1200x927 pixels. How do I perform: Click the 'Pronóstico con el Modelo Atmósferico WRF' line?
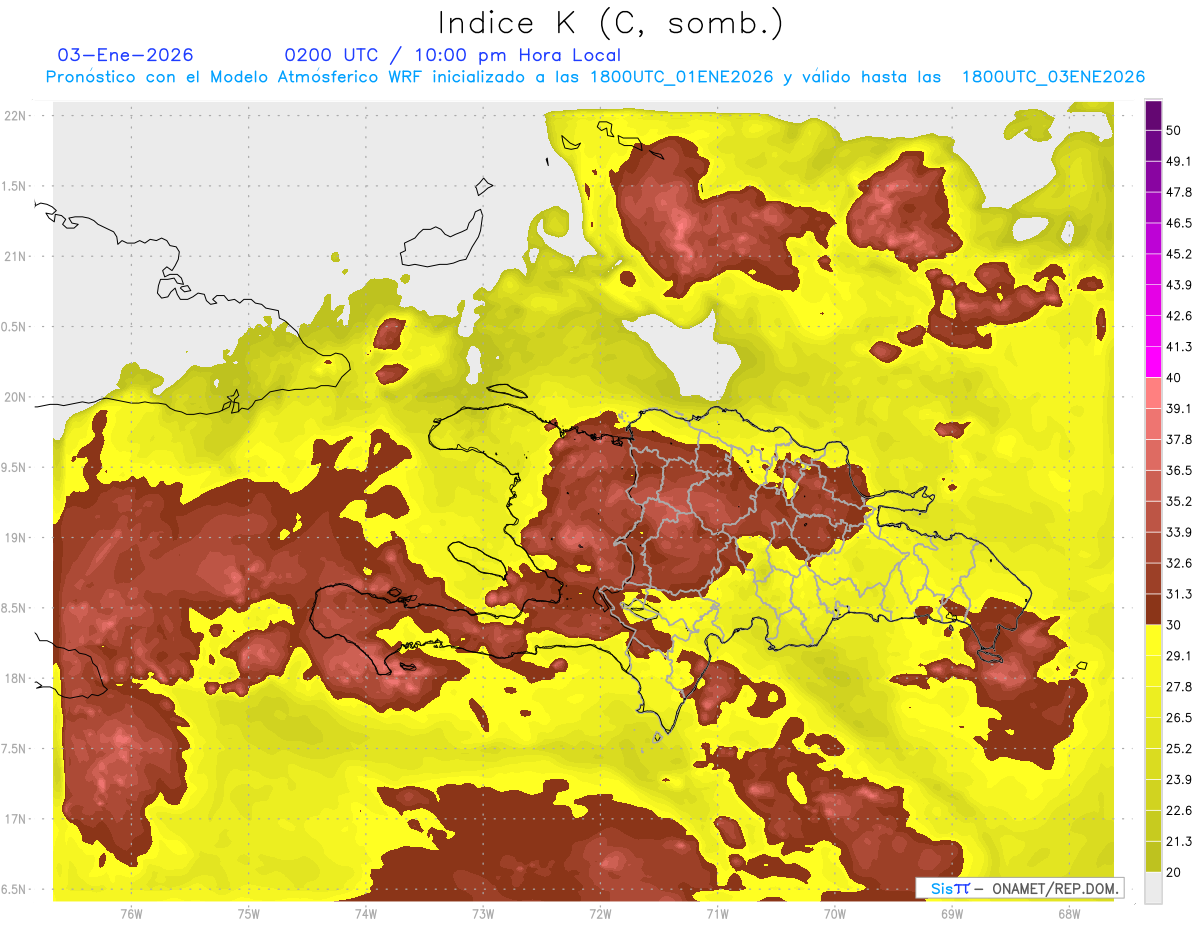[594, 77]
